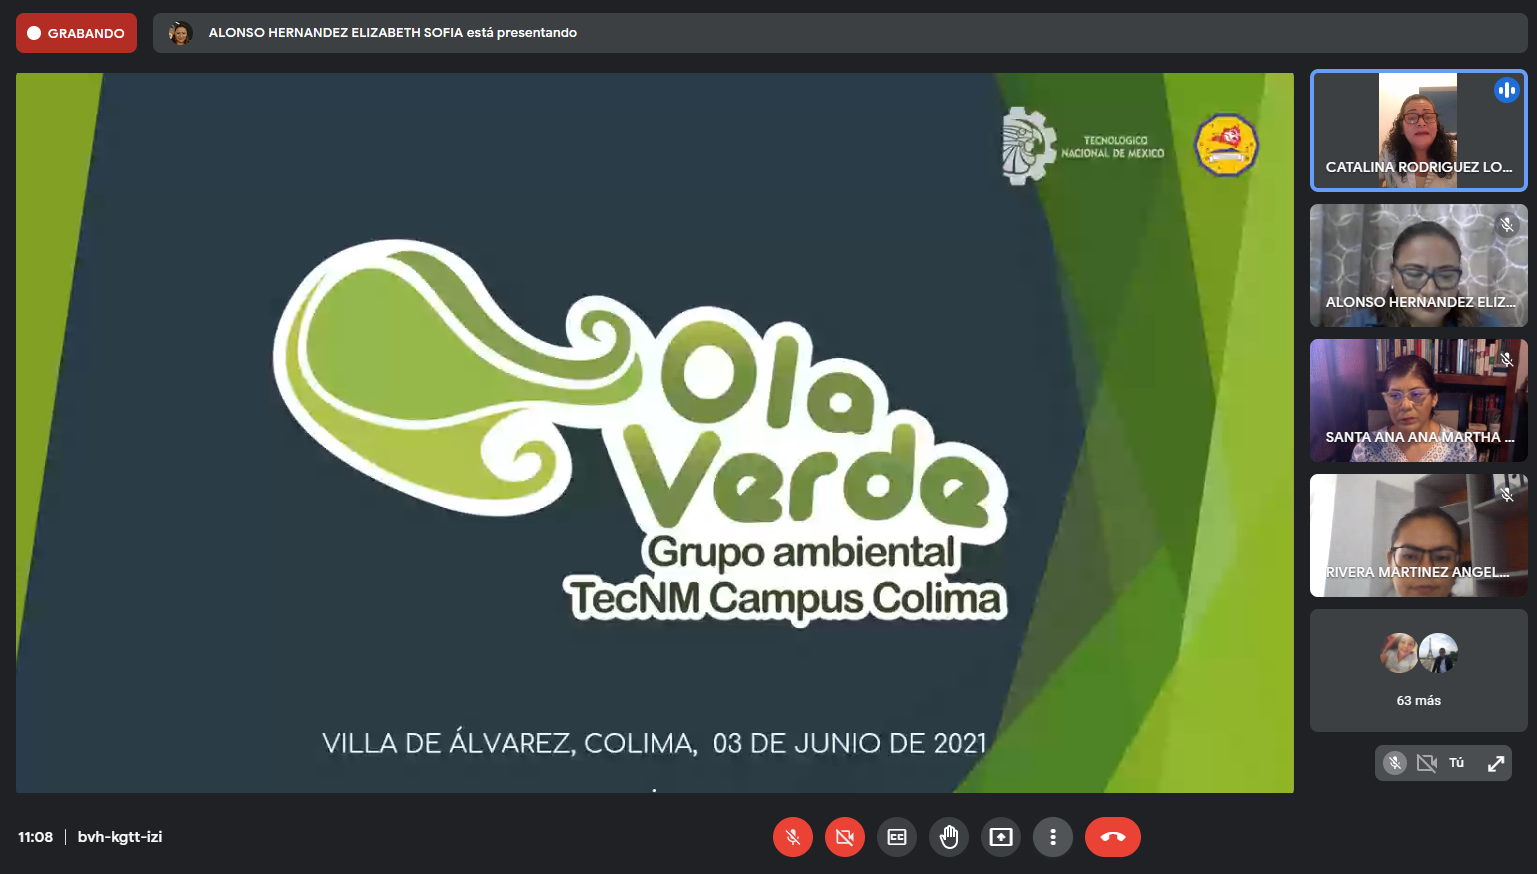The height and width of the screenshot is (874, 1537).
Task: Raise your hand
Action: [x=949, y=837]
